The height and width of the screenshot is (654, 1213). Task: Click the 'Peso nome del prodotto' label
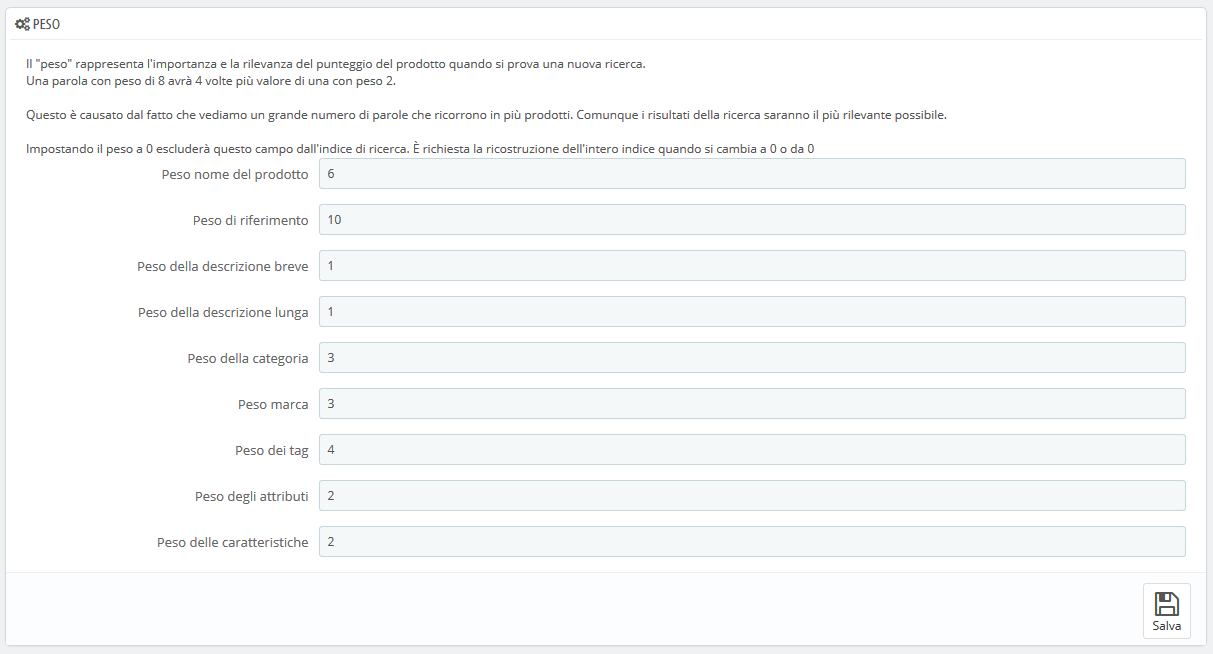click(x=235, y=174)
